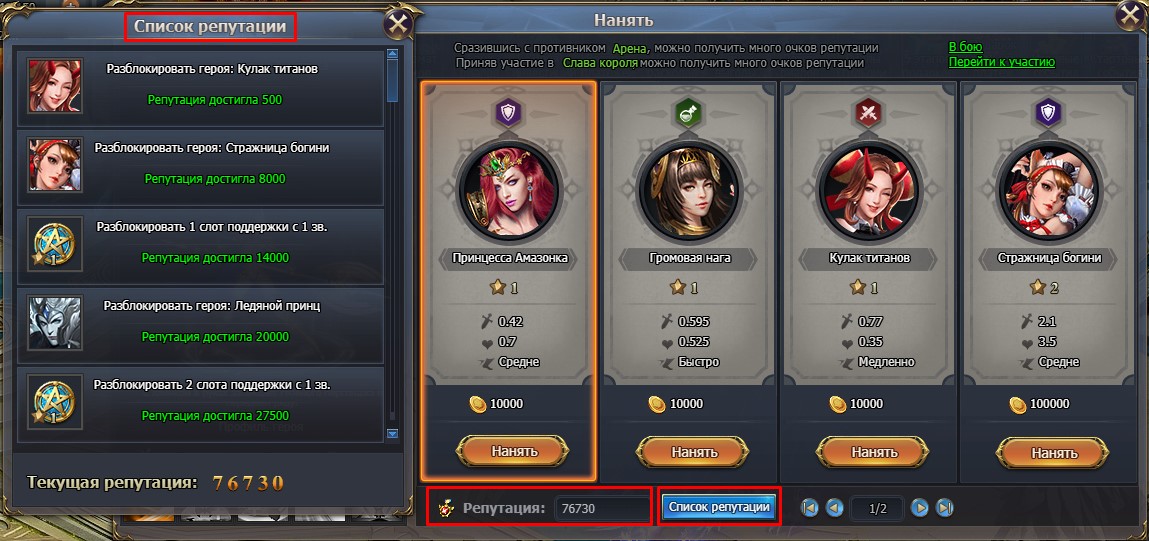Go to the first page of heroes
The image size is (1149, 541).
pyautogui.click(x=810, y=507)
